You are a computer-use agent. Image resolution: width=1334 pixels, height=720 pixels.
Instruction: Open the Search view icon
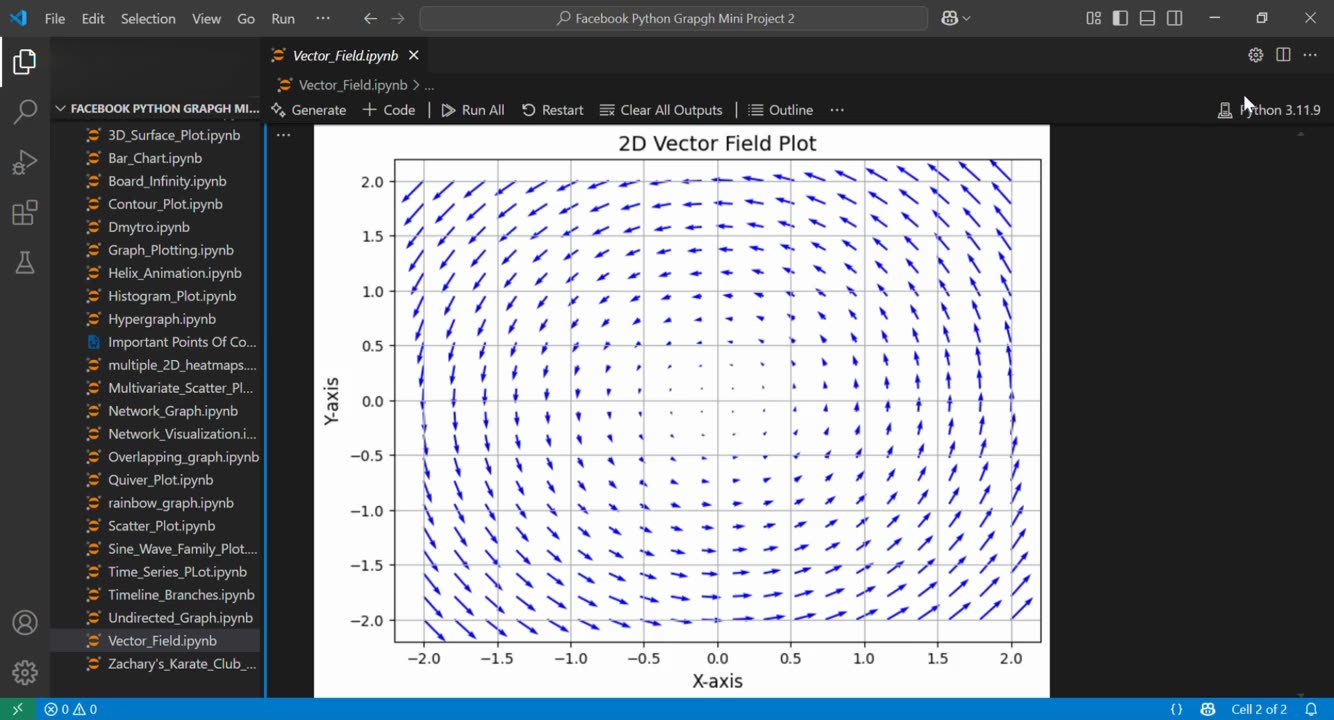[25, 111]
